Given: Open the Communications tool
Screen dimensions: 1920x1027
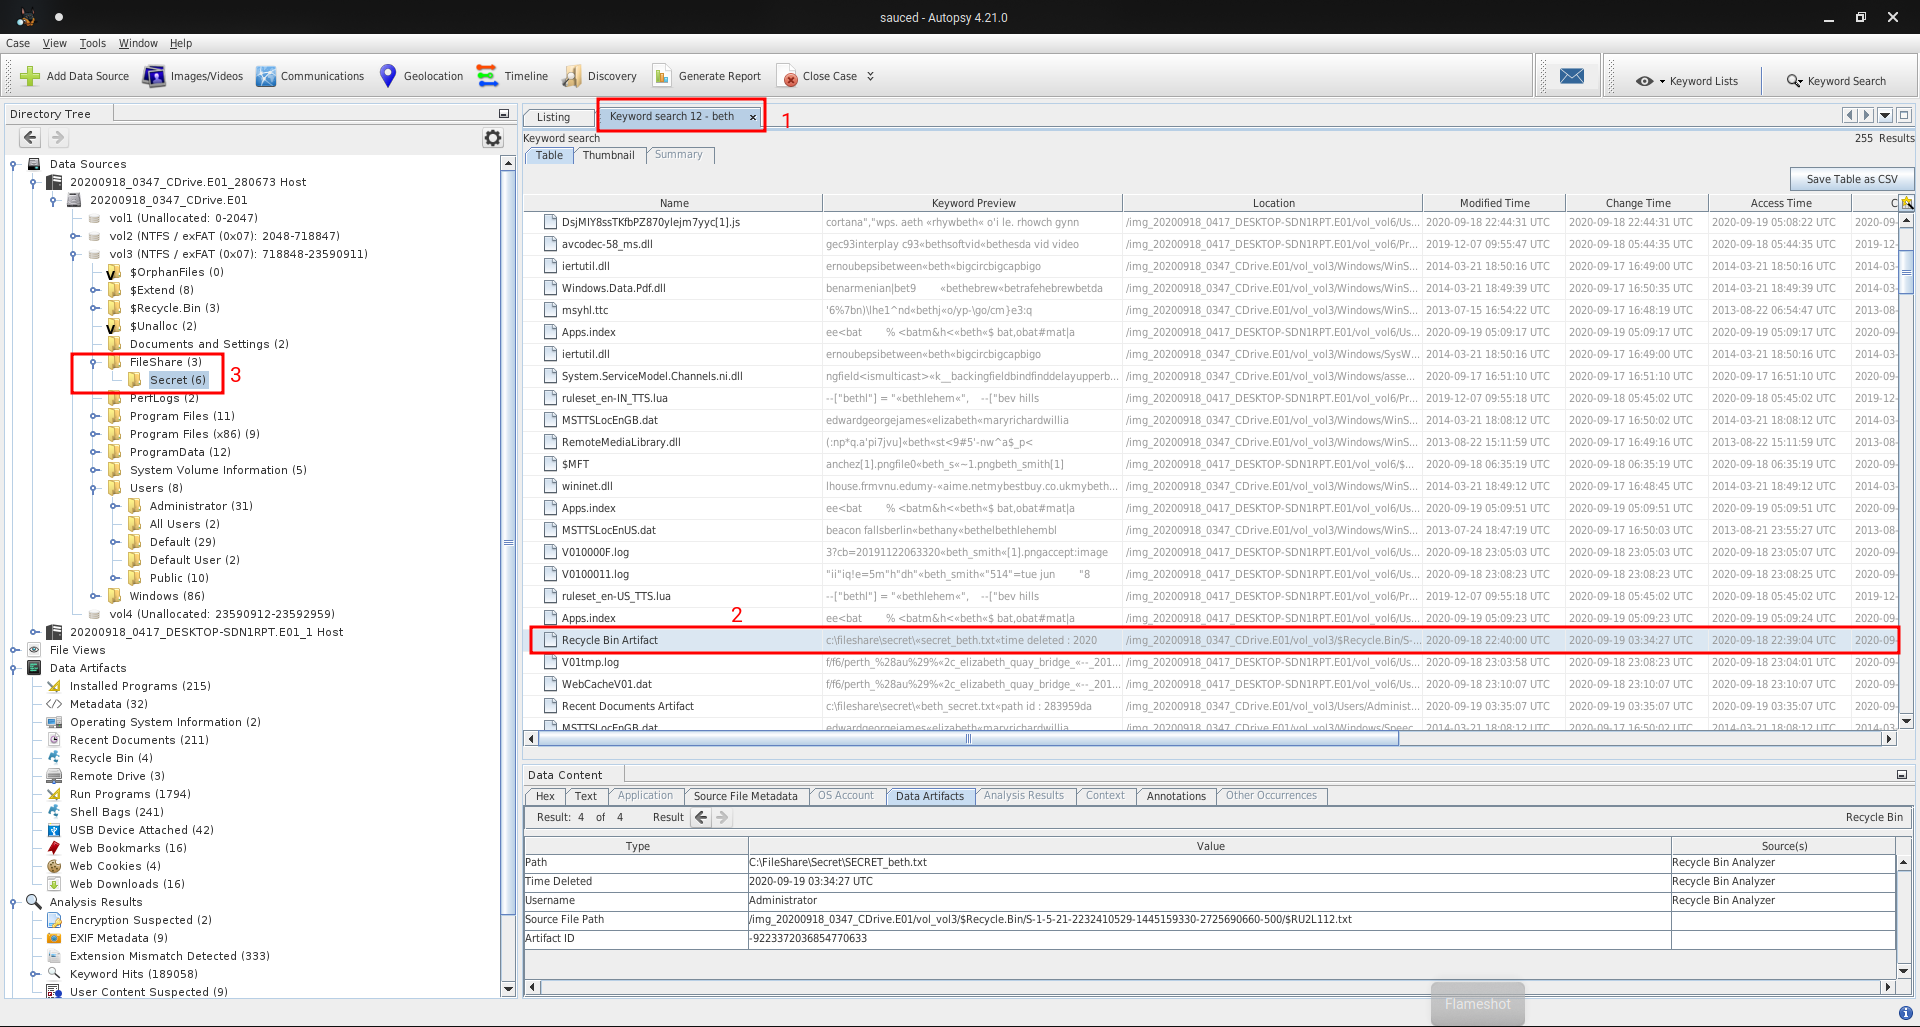Looking at the screenshot, I should 266,76.
